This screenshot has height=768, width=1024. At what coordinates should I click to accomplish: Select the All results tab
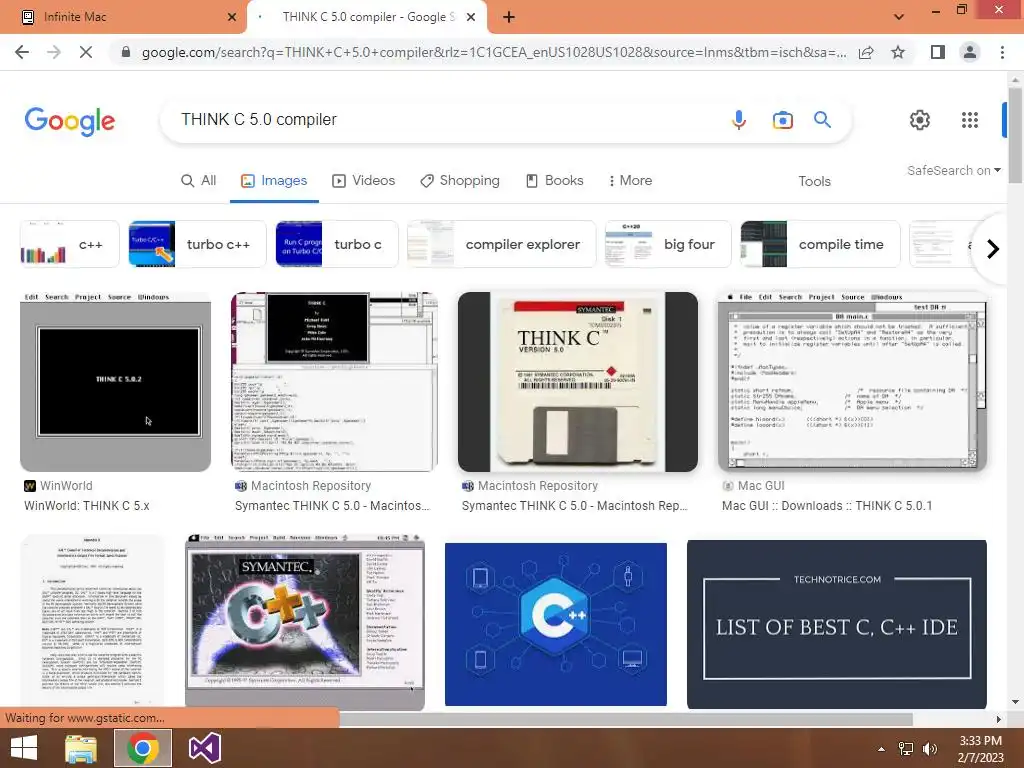199,181
